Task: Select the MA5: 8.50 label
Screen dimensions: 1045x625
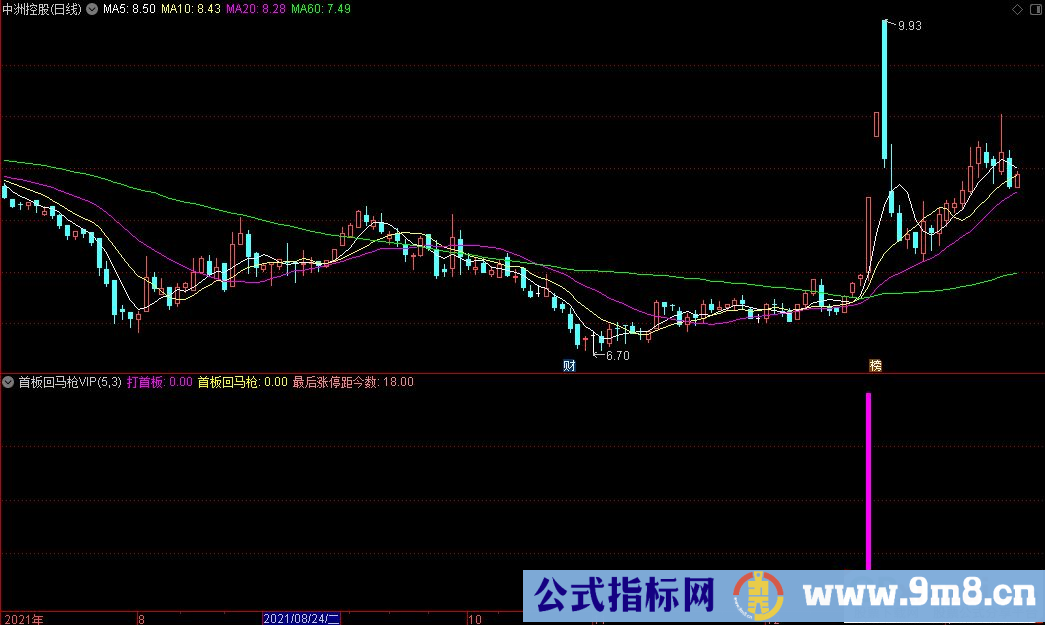Action: click(129, 9)
